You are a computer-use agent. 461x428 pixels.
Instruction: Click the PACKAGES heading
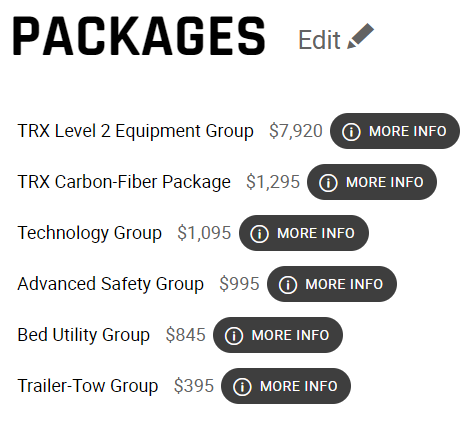[139, 36]
